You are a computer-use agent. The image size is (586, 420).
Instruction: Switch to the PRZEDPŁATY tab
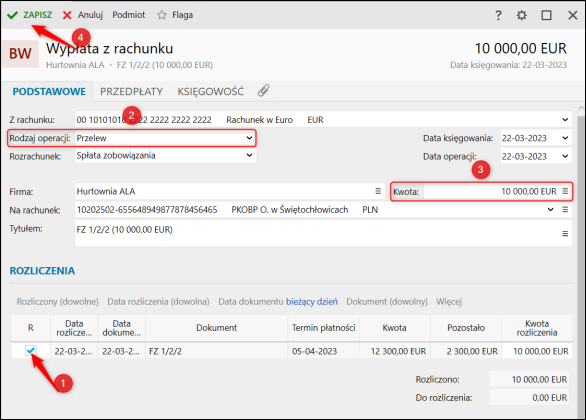pyautogui.click(x=131, y=92)
